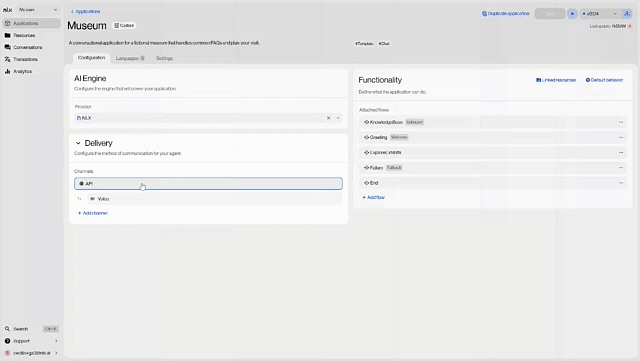Image resolution: width=640 pixels, height=361 pixels.
Task: Click the NLX logo in the sidebar
Action: 7,10
